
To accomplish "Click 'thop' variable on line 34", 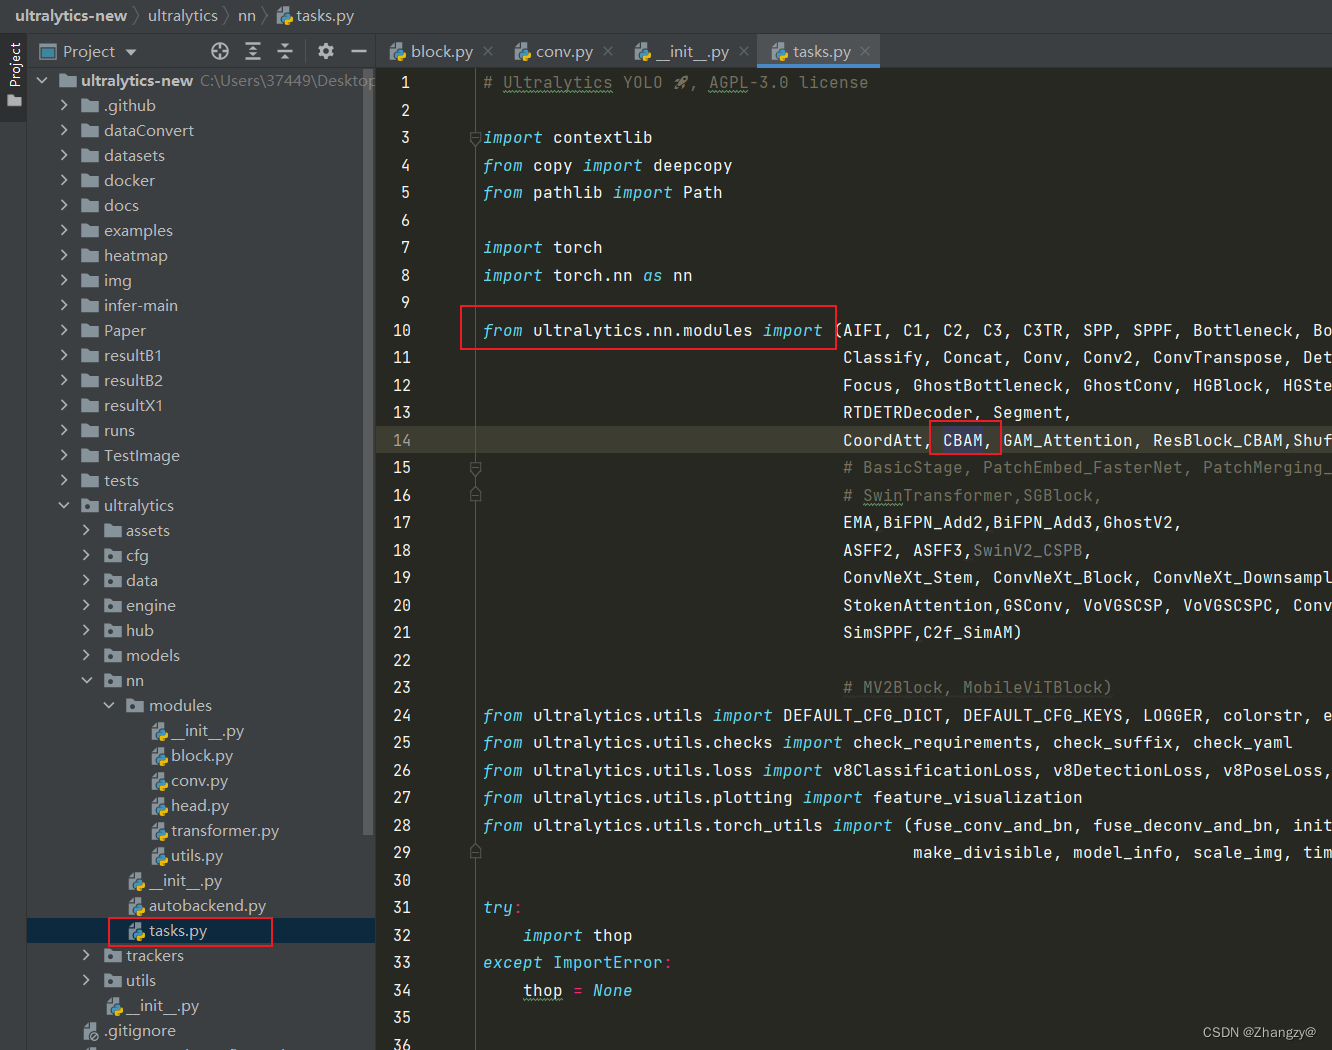I will click(542, 990).
